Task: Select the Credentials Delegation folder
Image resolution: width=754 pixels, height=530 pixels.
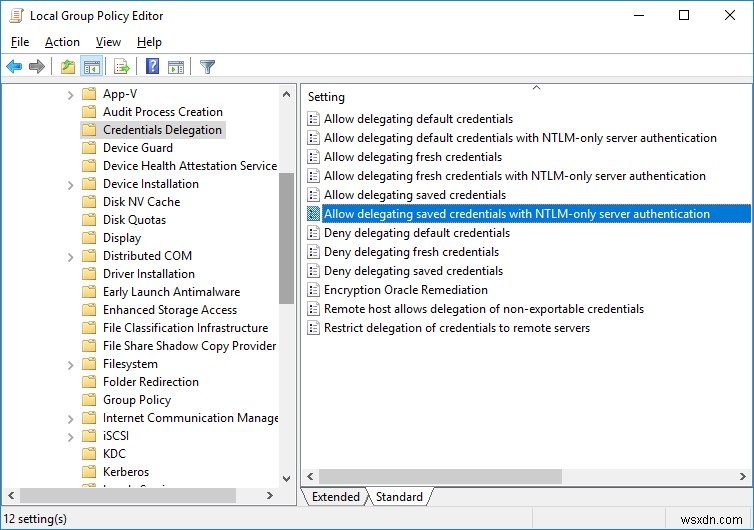Action: click(153, 130)
